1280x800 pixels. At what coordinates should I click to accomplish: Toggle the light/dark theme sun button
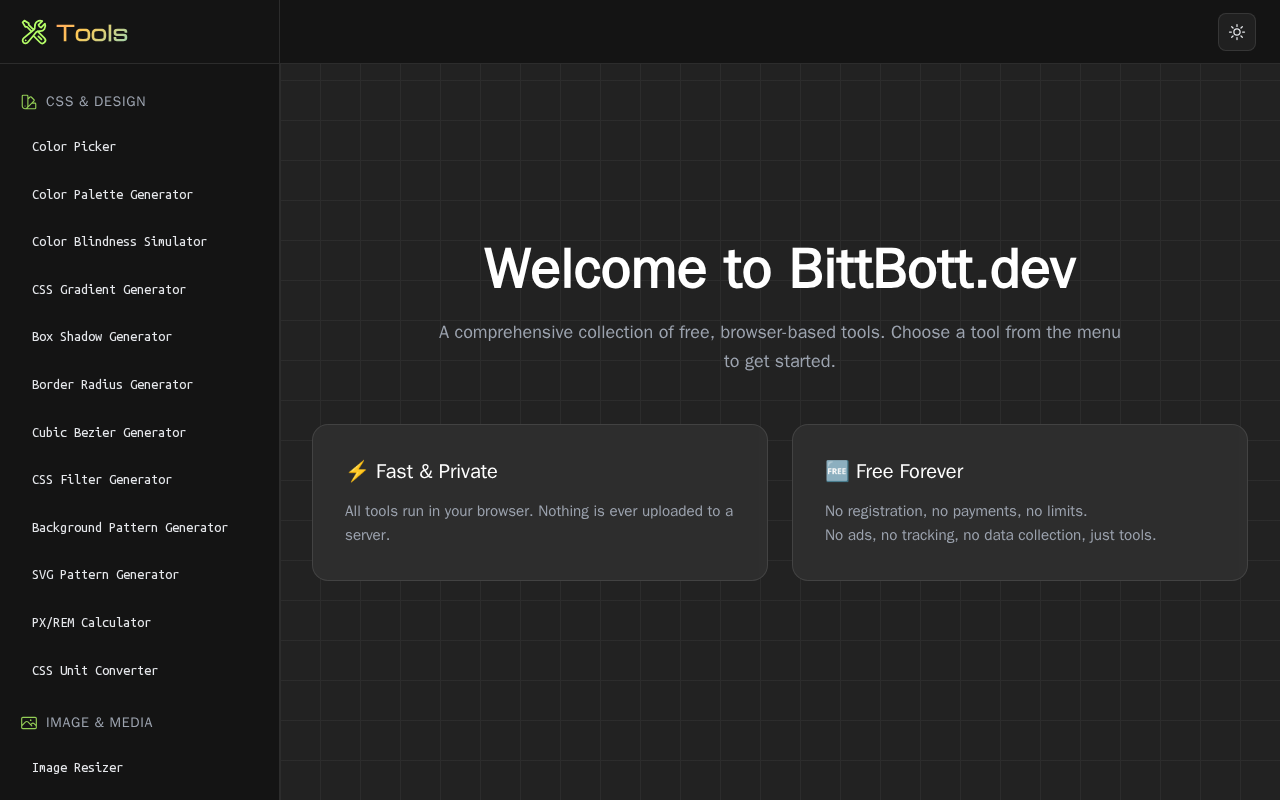(x=1236, y=32)
